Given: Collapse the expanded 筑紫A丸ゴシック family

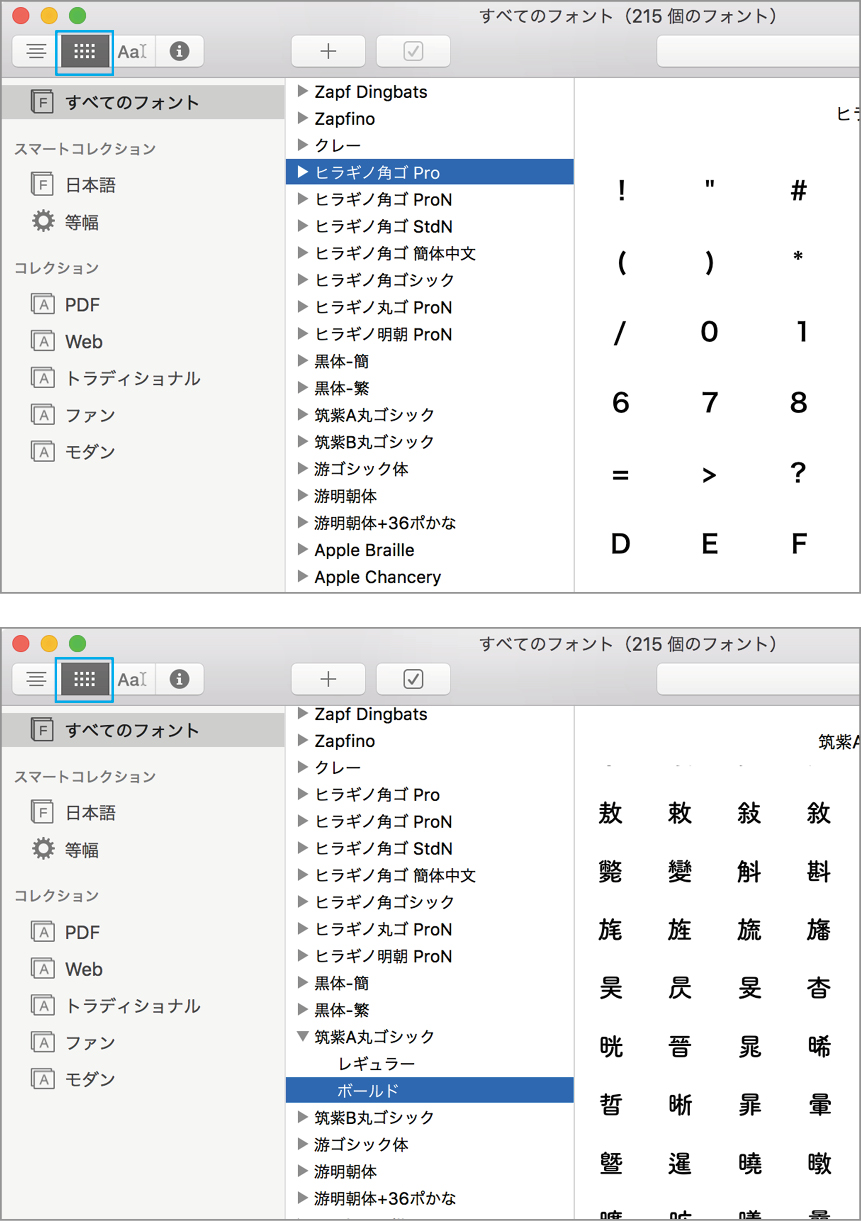Looking at the screenshot, I should coord(303,1037).
